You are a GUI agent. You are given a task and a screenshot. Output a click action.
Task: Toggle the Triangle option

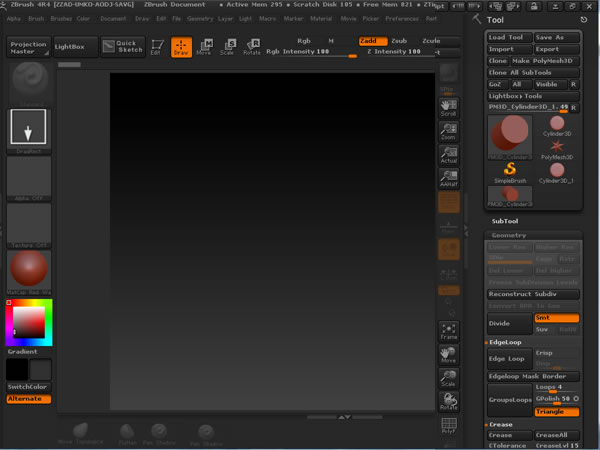point(557,412)
